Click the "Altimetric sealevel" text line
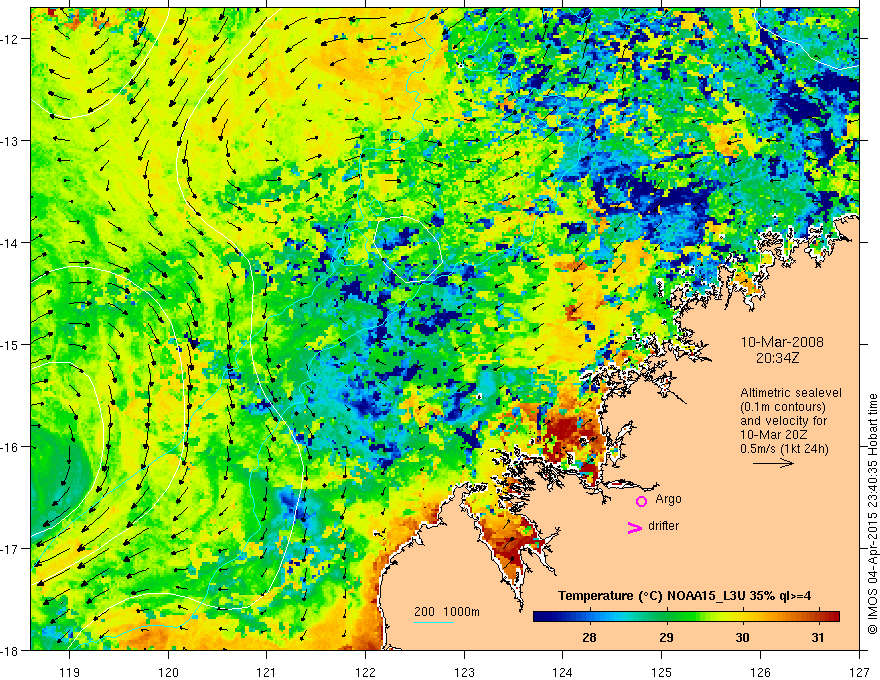This screenshot has width=880, height=680. 791,393
